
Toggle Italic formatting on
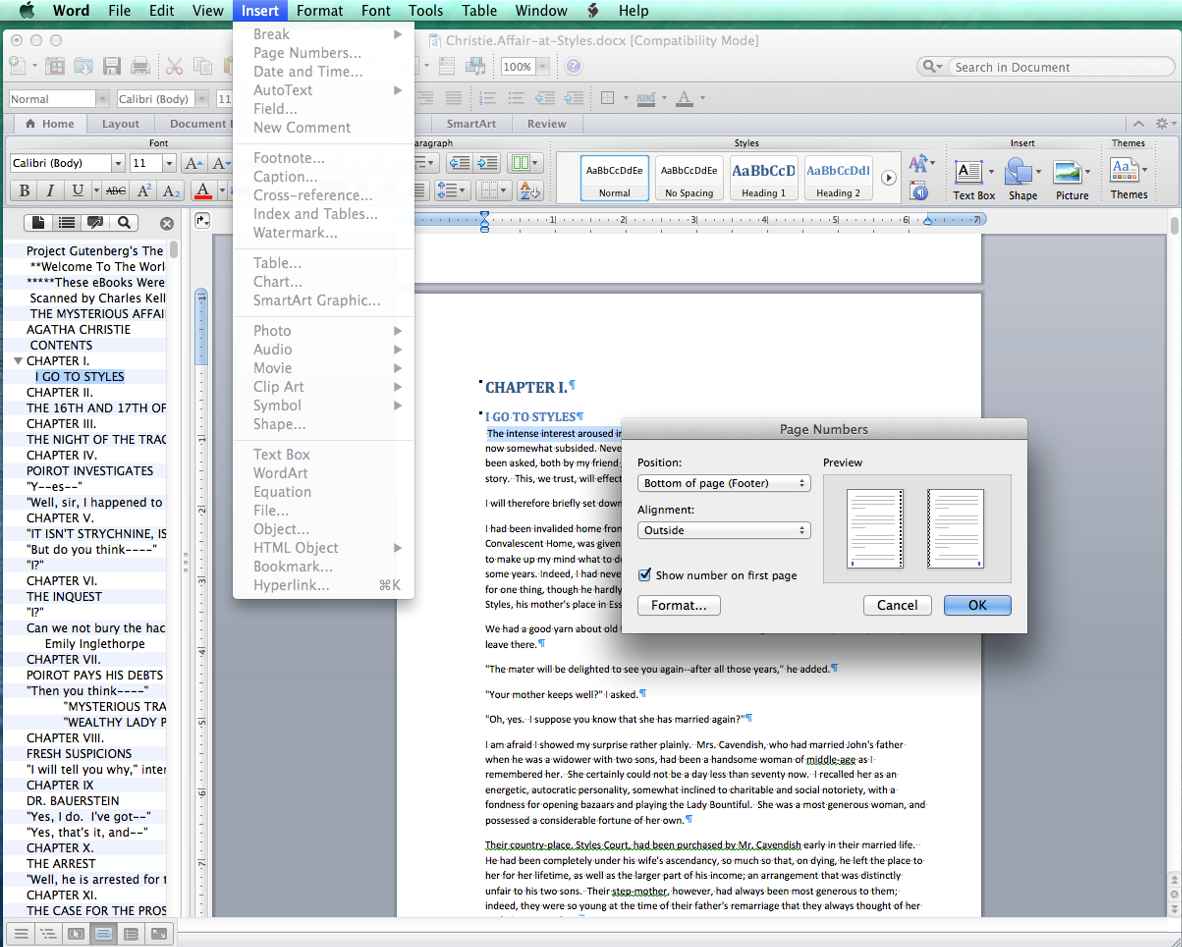[x=51, y=191]
